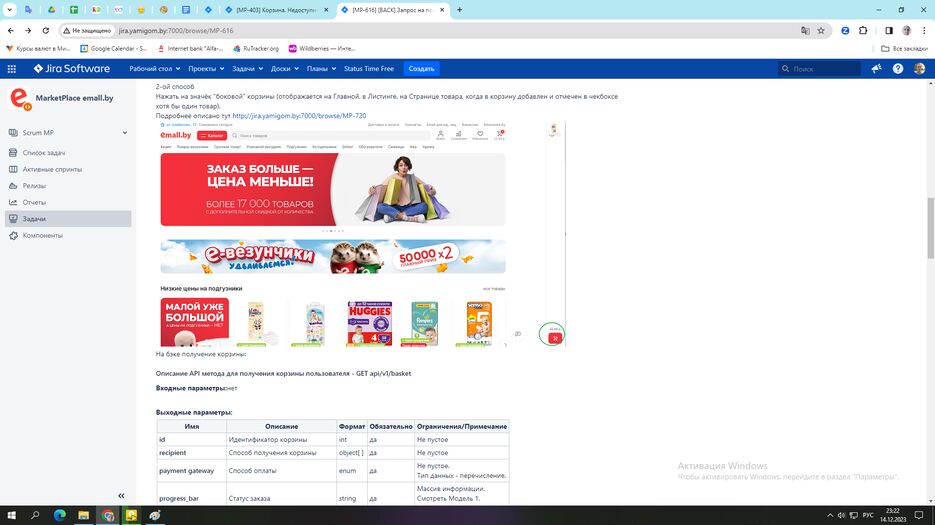
Task: Click the translate page icon in address bar
Action: (x=805, y=30)
